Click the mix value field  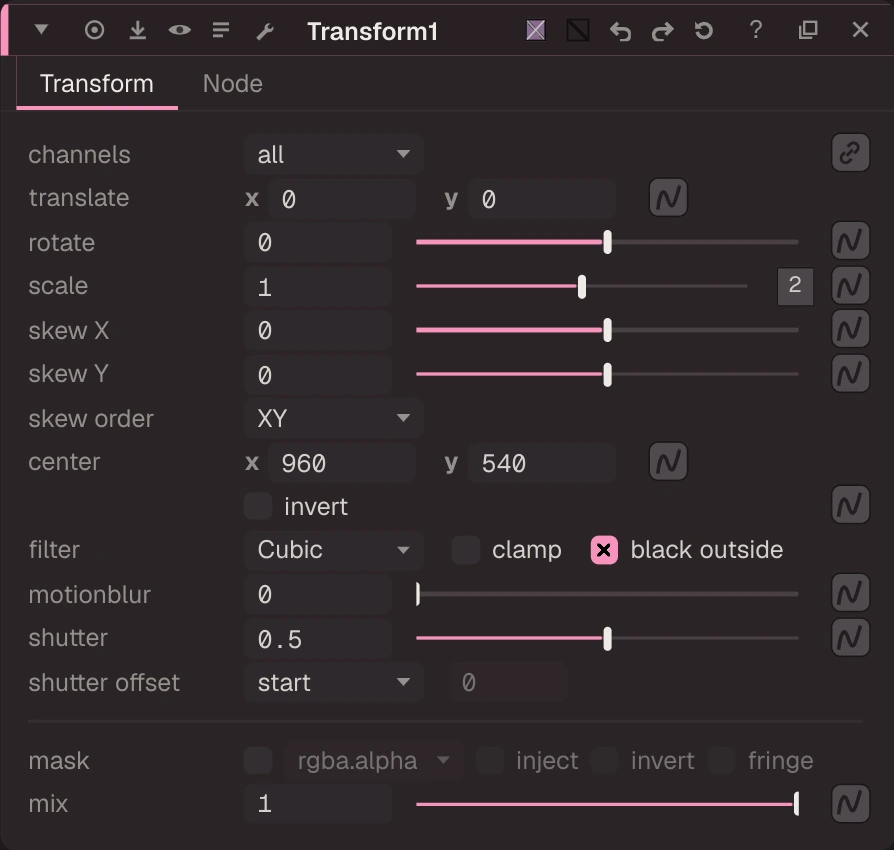click(318, 804)
